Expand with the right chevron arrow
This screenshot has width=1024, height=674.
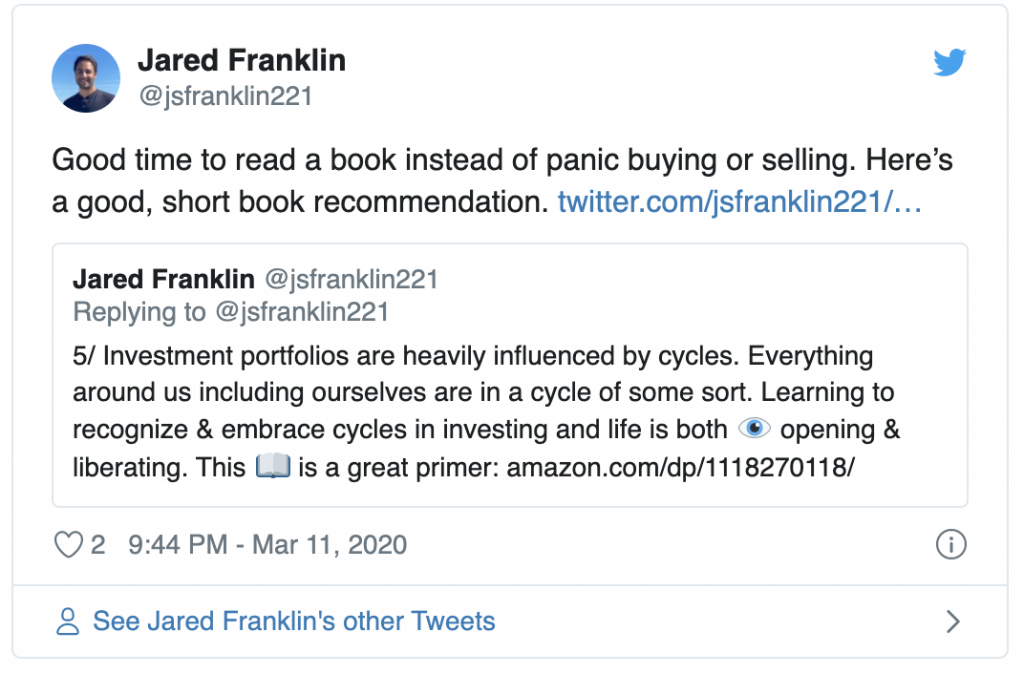point(952,622)
